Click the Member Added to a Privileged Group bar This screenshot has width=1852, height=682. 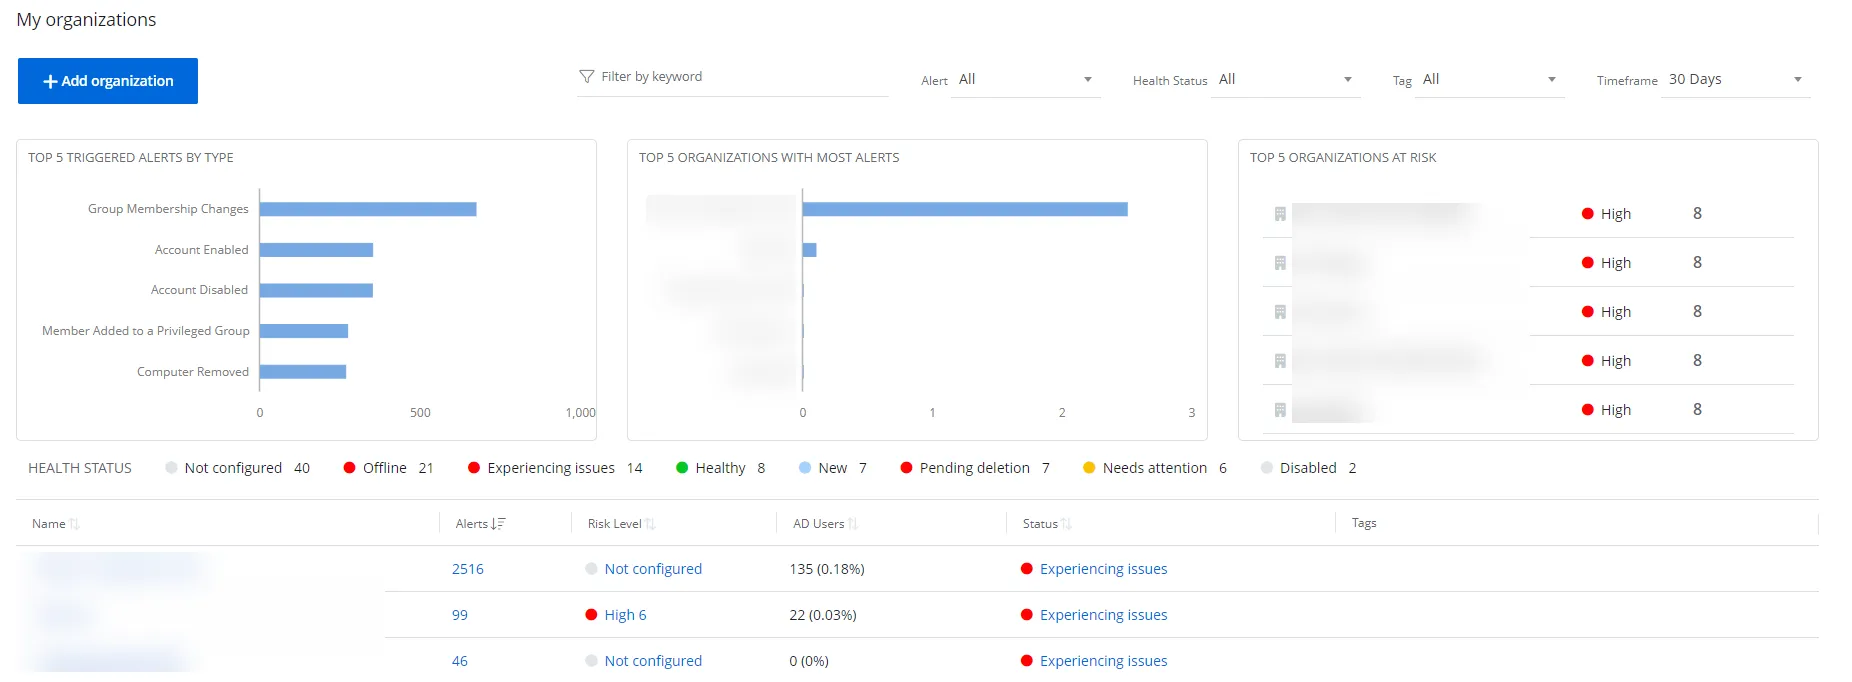(304, 331)
